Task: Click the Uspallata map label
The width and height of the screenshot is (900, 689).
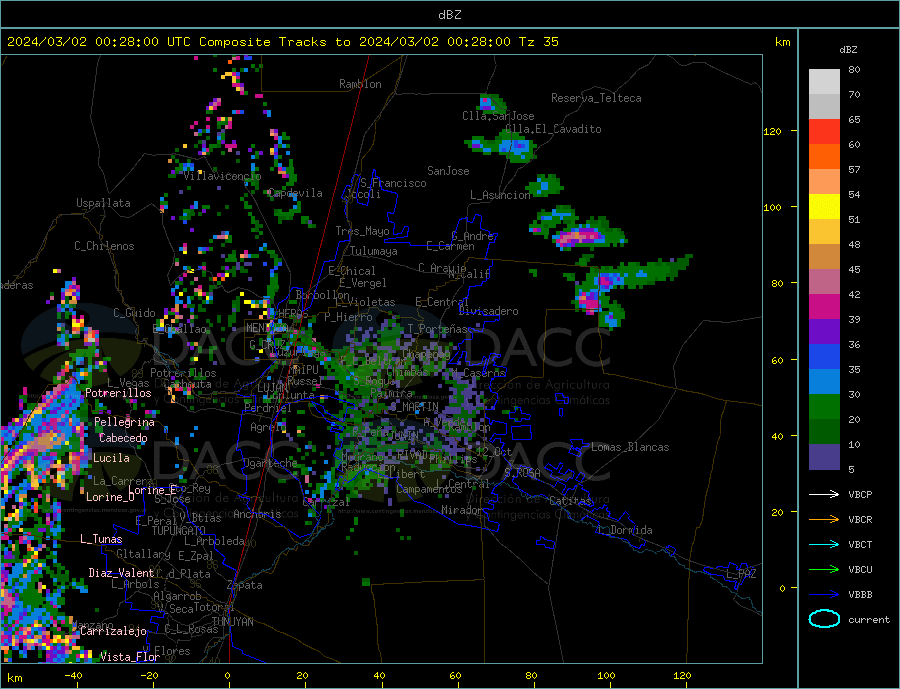Action: (x=103, y=203)
